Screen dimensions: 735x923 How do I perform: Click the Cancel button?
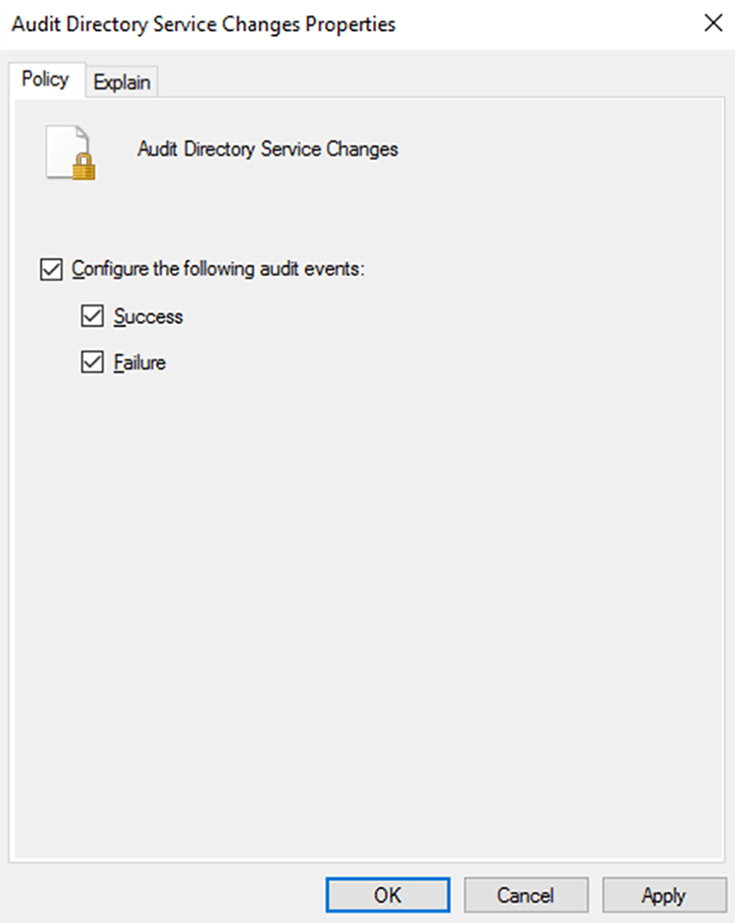coord(527,895)
